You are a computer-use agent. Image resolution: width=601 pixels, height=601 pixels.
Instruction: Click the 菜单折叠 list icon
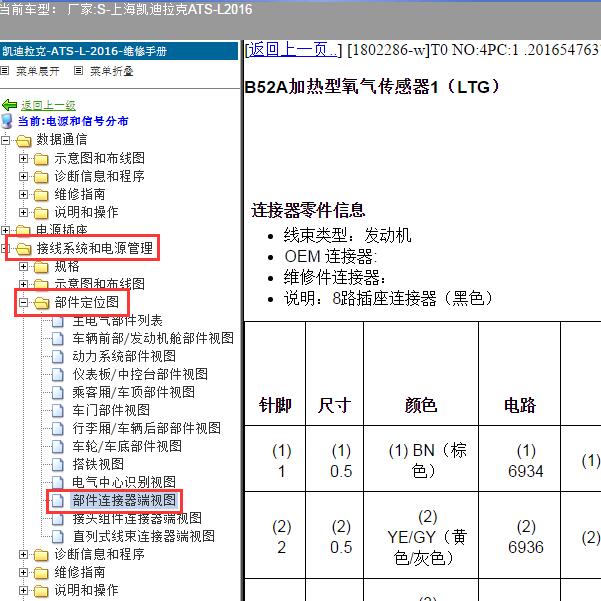[x=78, y=71]
